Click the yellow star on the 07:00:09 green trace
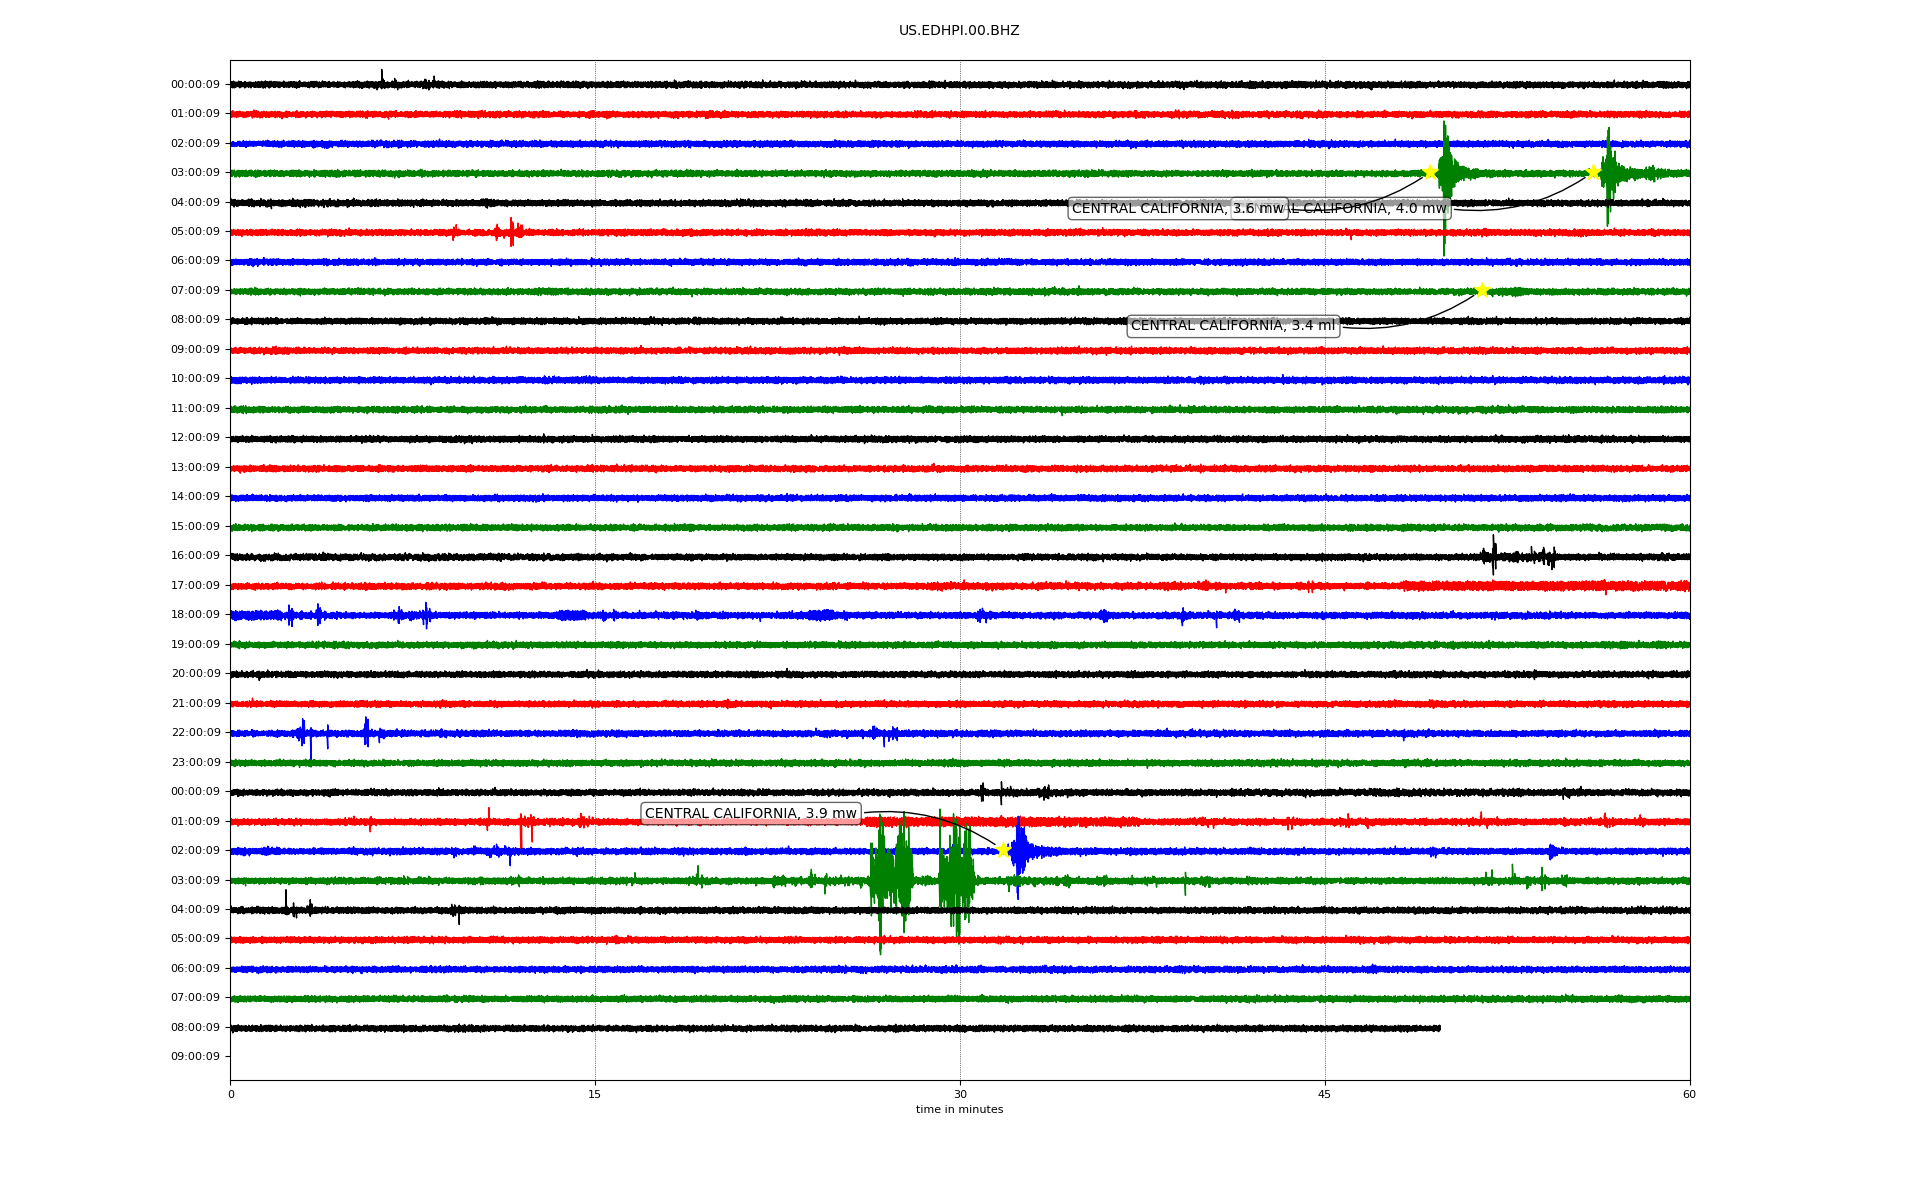Viewport: 1920px width, 1200px height. (1482, 291)
